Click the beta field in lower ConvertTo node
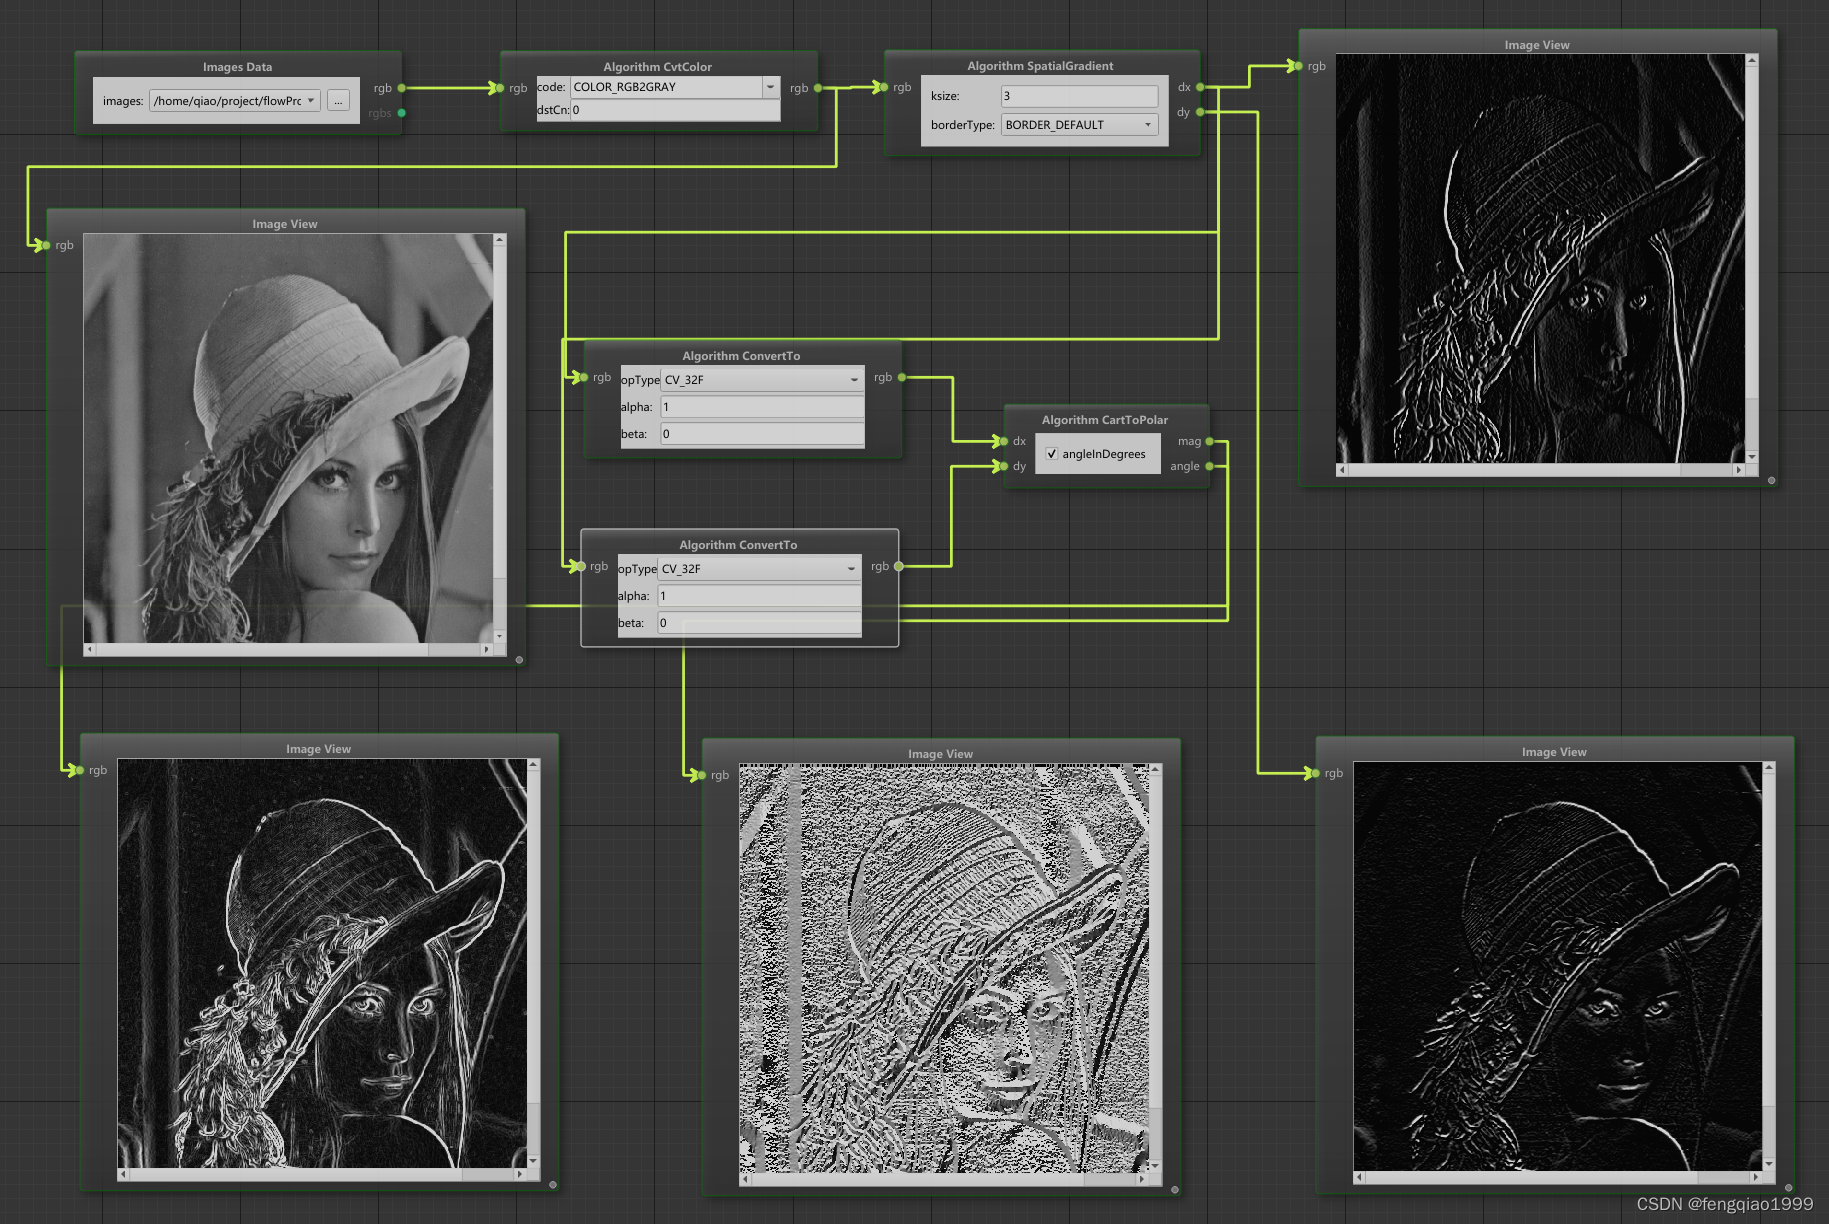This screenshot has width=1829, height=1224. [759, 623]
